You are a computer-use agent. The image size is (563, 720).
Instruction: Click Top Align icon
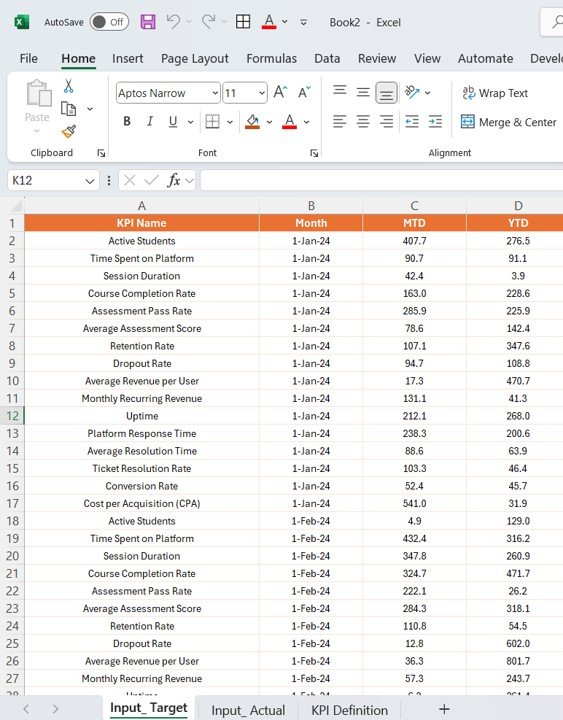click(x=340, y=90)
